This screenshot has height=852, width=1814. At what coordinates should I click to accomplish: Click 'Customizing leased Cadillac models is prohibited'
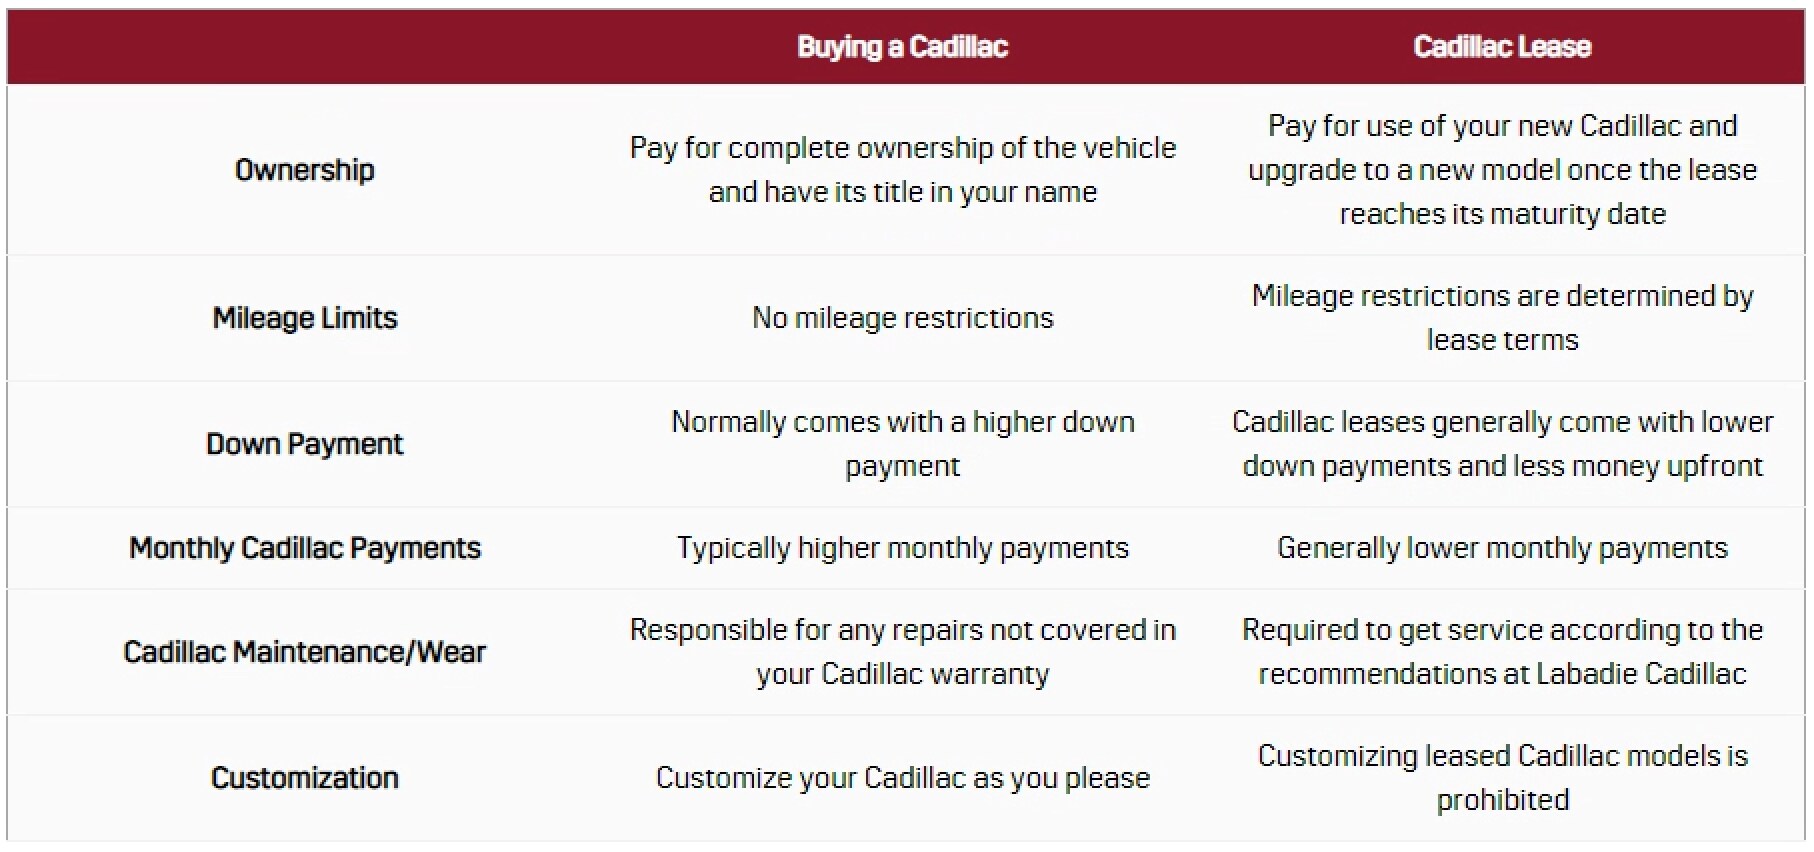[1502, 778]
